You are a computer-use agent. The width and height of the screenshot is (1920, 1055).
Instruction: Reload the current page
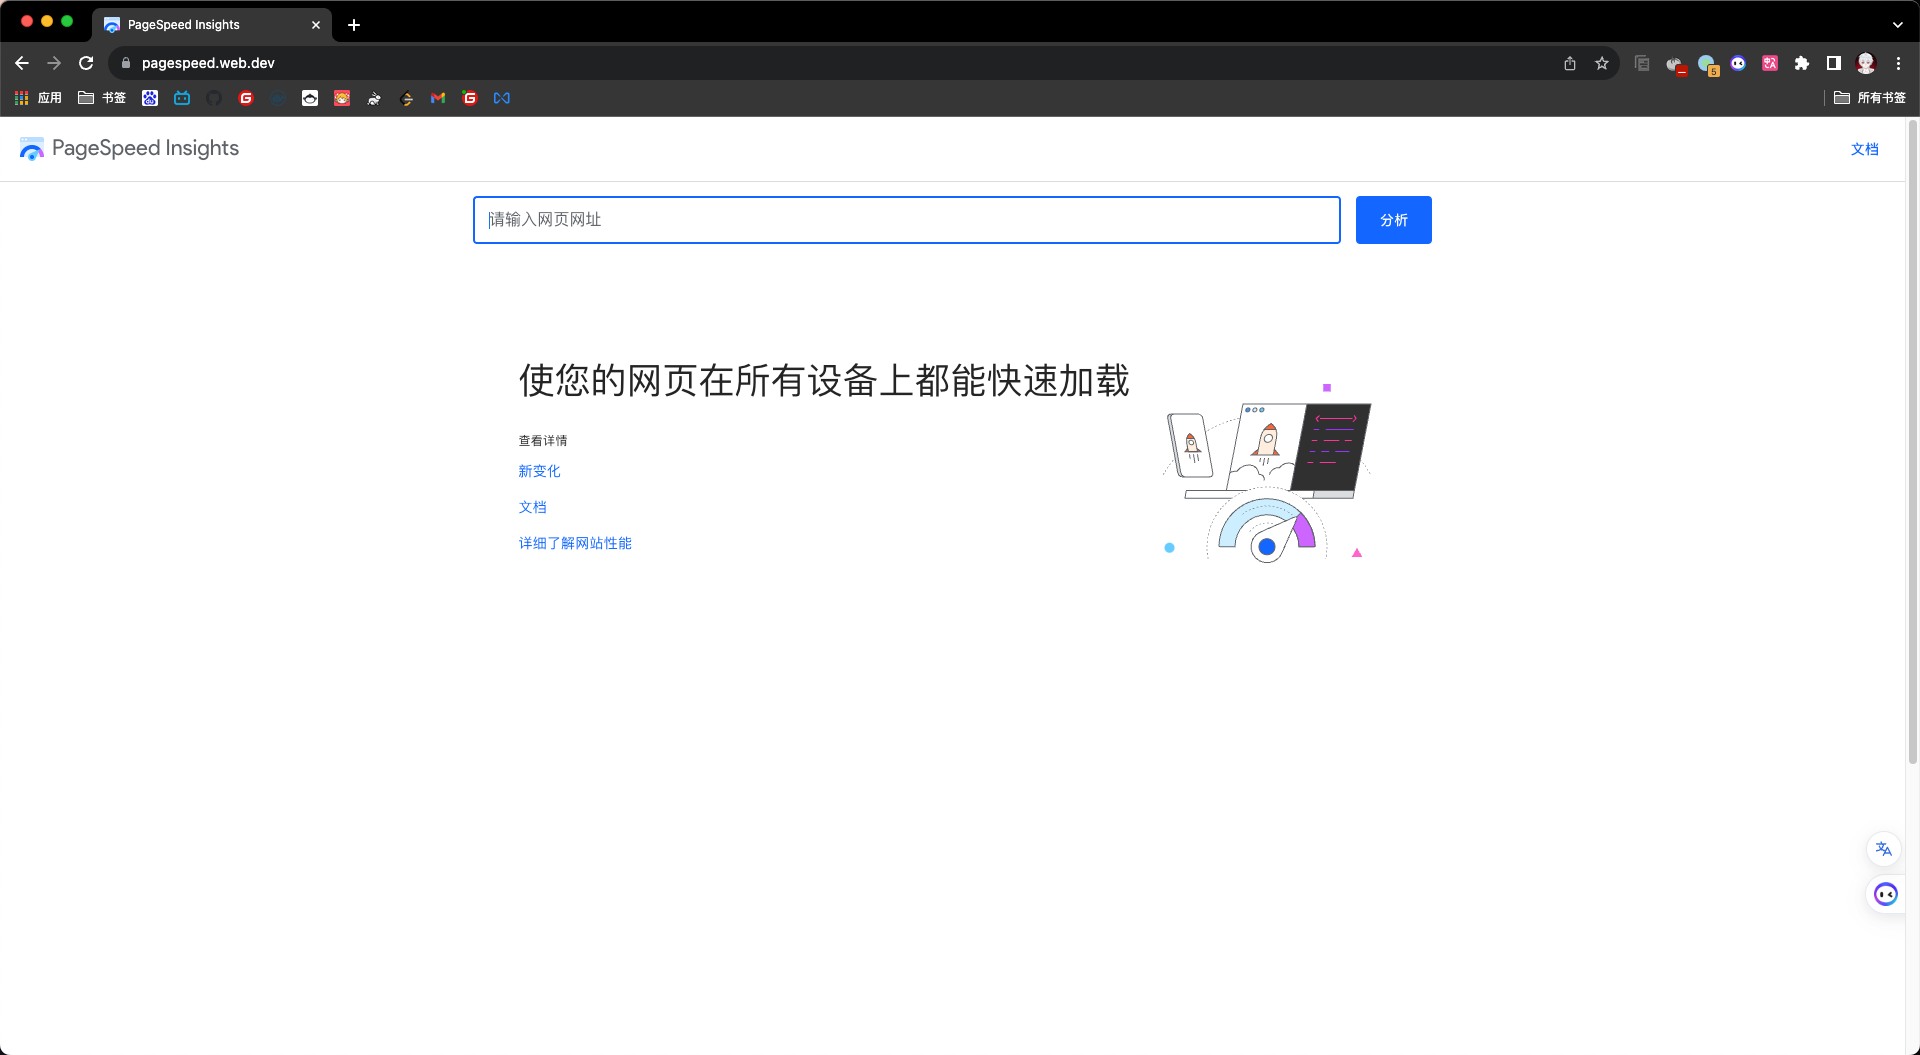(86, 63)
